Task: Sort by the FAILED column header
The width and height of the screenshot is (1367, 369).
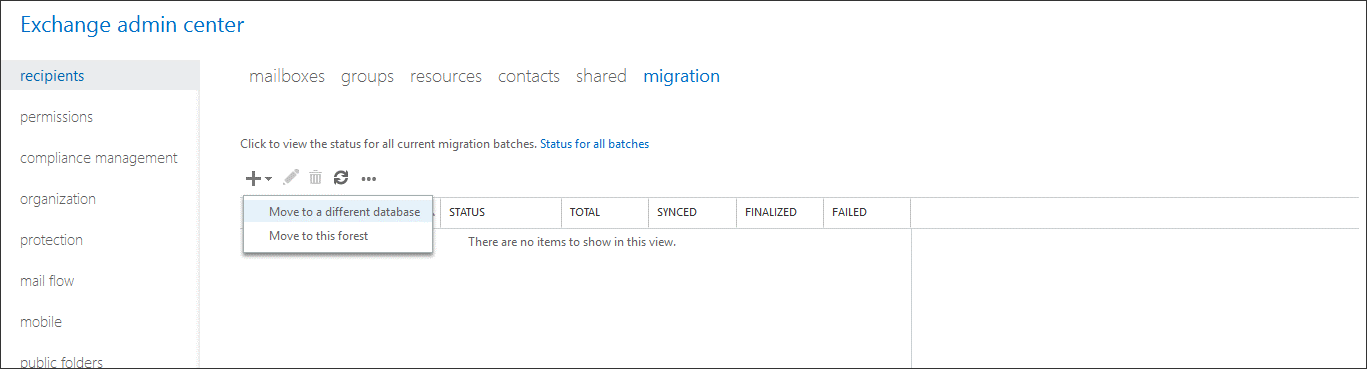Action: 867,212
